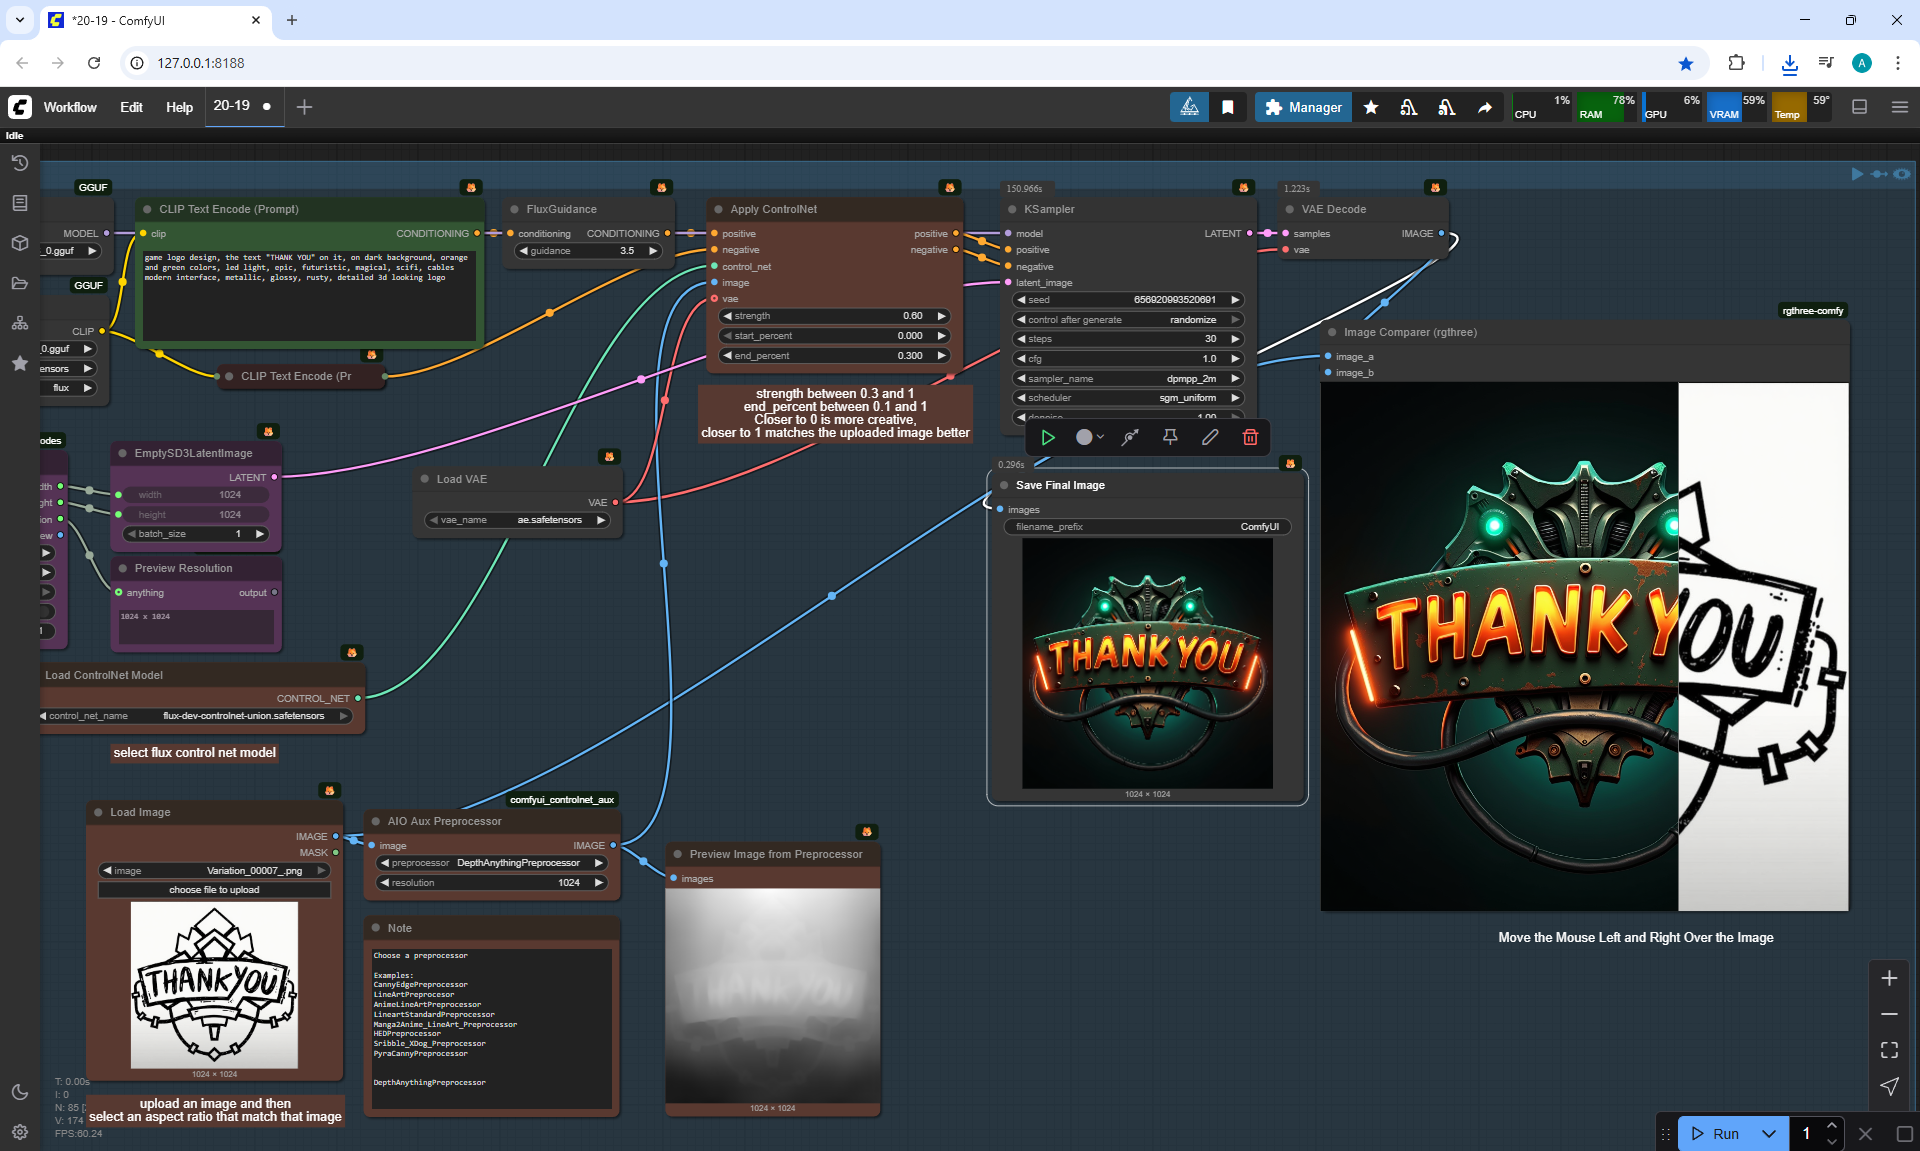Adjust the ControlNet strength 0.60 slider
Viewport: 1920px width, 1151px height.
tap(833, 316)
